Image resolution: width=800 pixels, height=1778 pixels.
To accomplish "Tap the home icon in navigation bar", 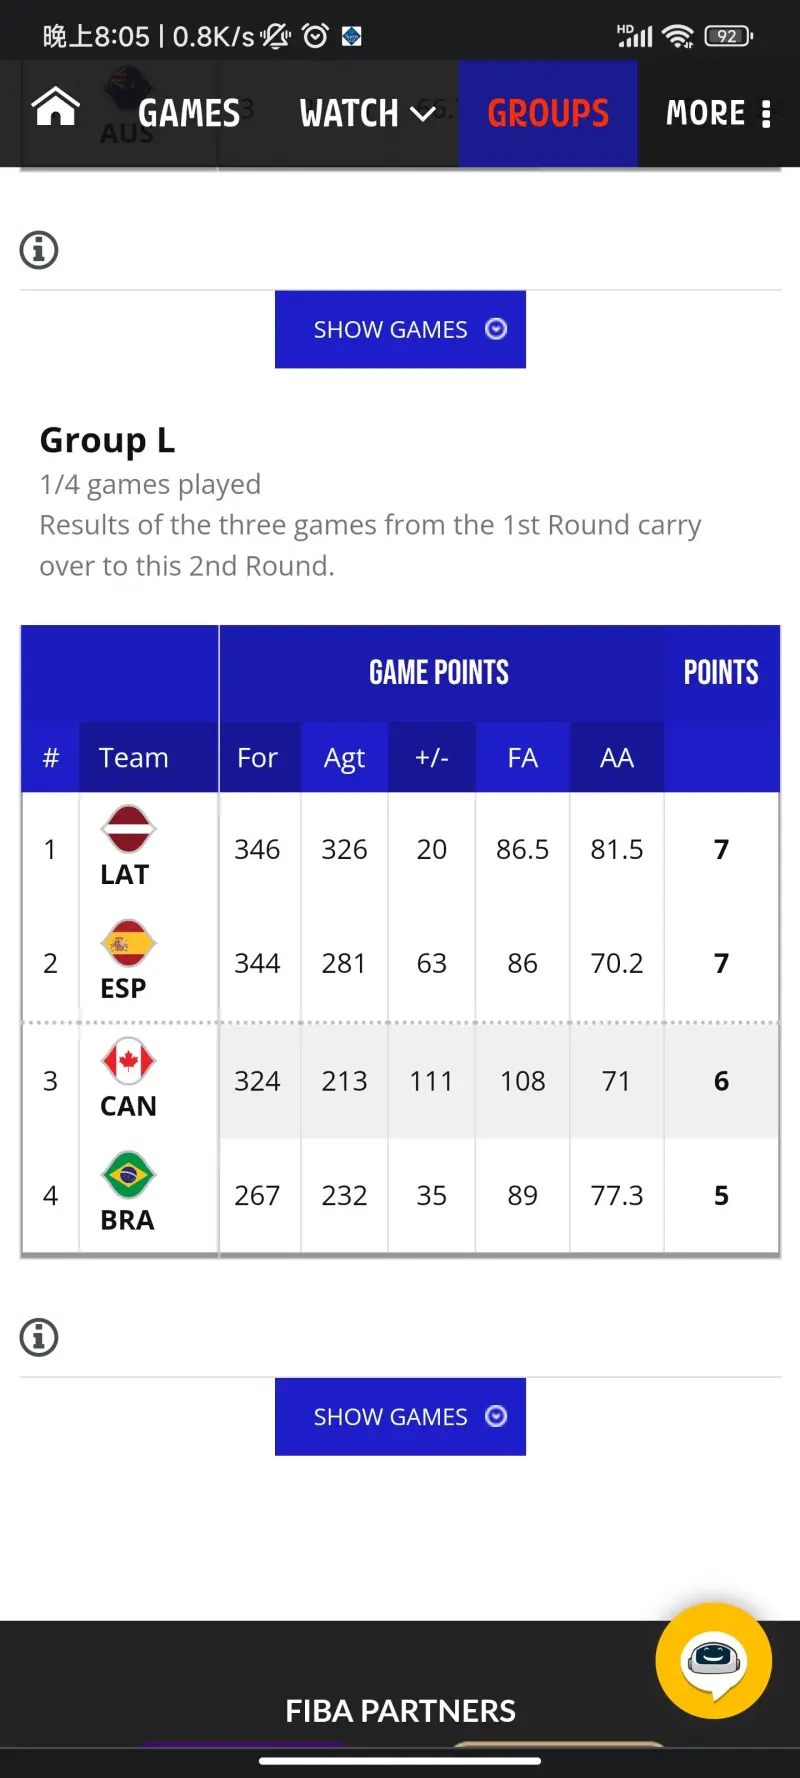I will [x=56, y=108].
